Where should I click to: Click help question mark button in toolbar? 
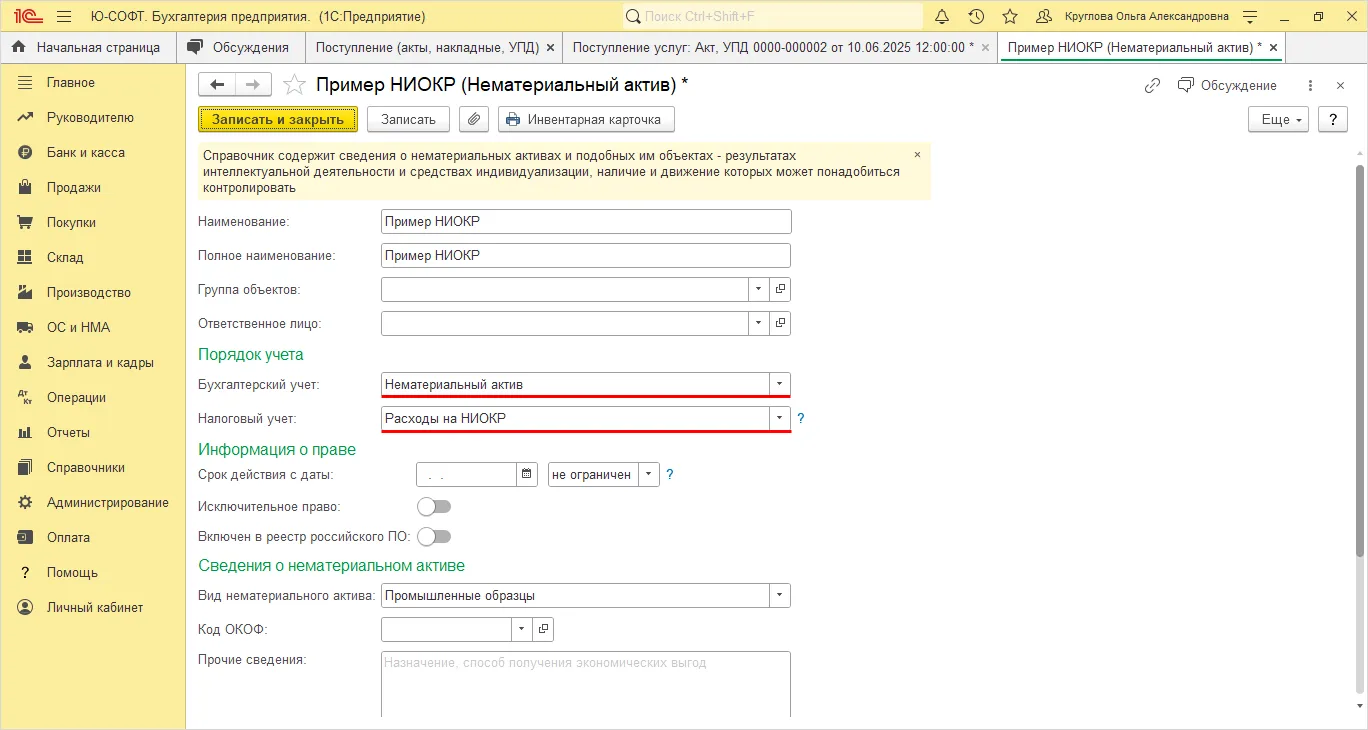(1333, 119)
